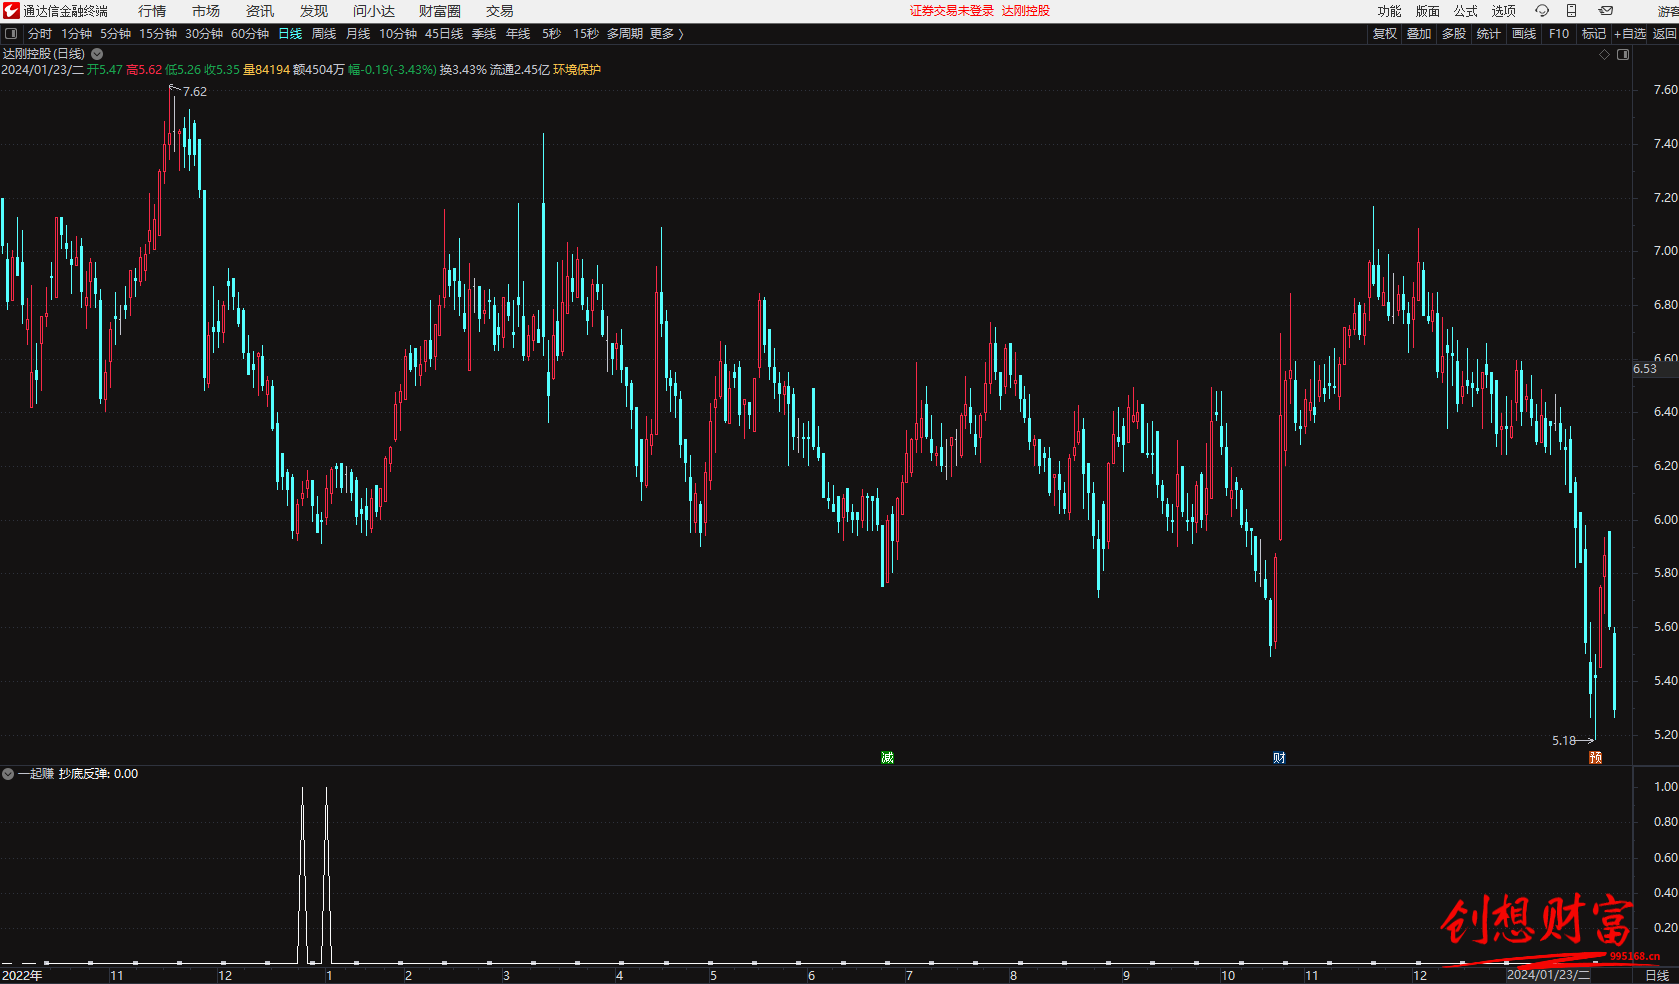Open the 发现 menu
1679x984 pixels.
pos(314,11)
